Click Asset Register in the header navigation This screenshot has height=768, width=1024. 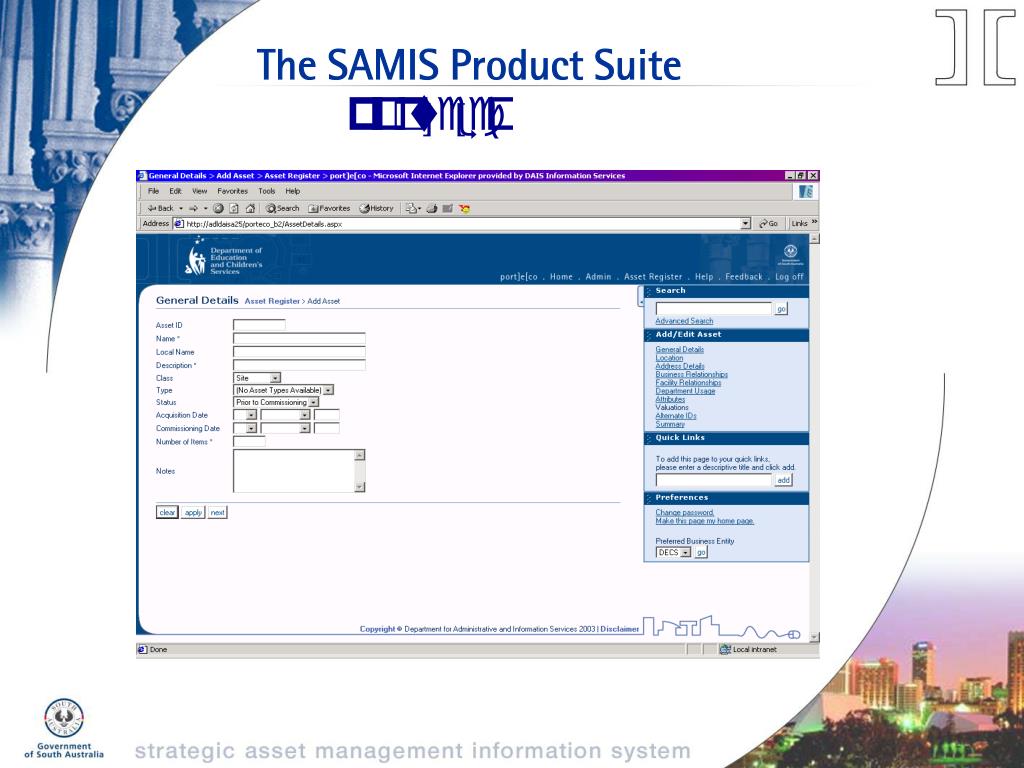653,277
